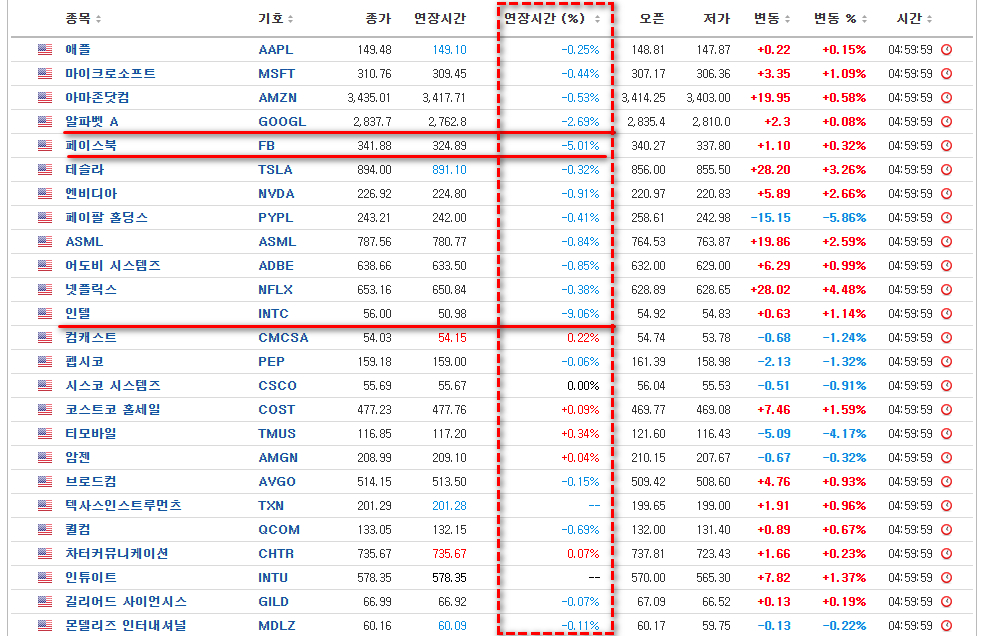Open the 텍사스인스트루먼츠 link
Viewport: 981px width, 636px height.
point(123,505)
